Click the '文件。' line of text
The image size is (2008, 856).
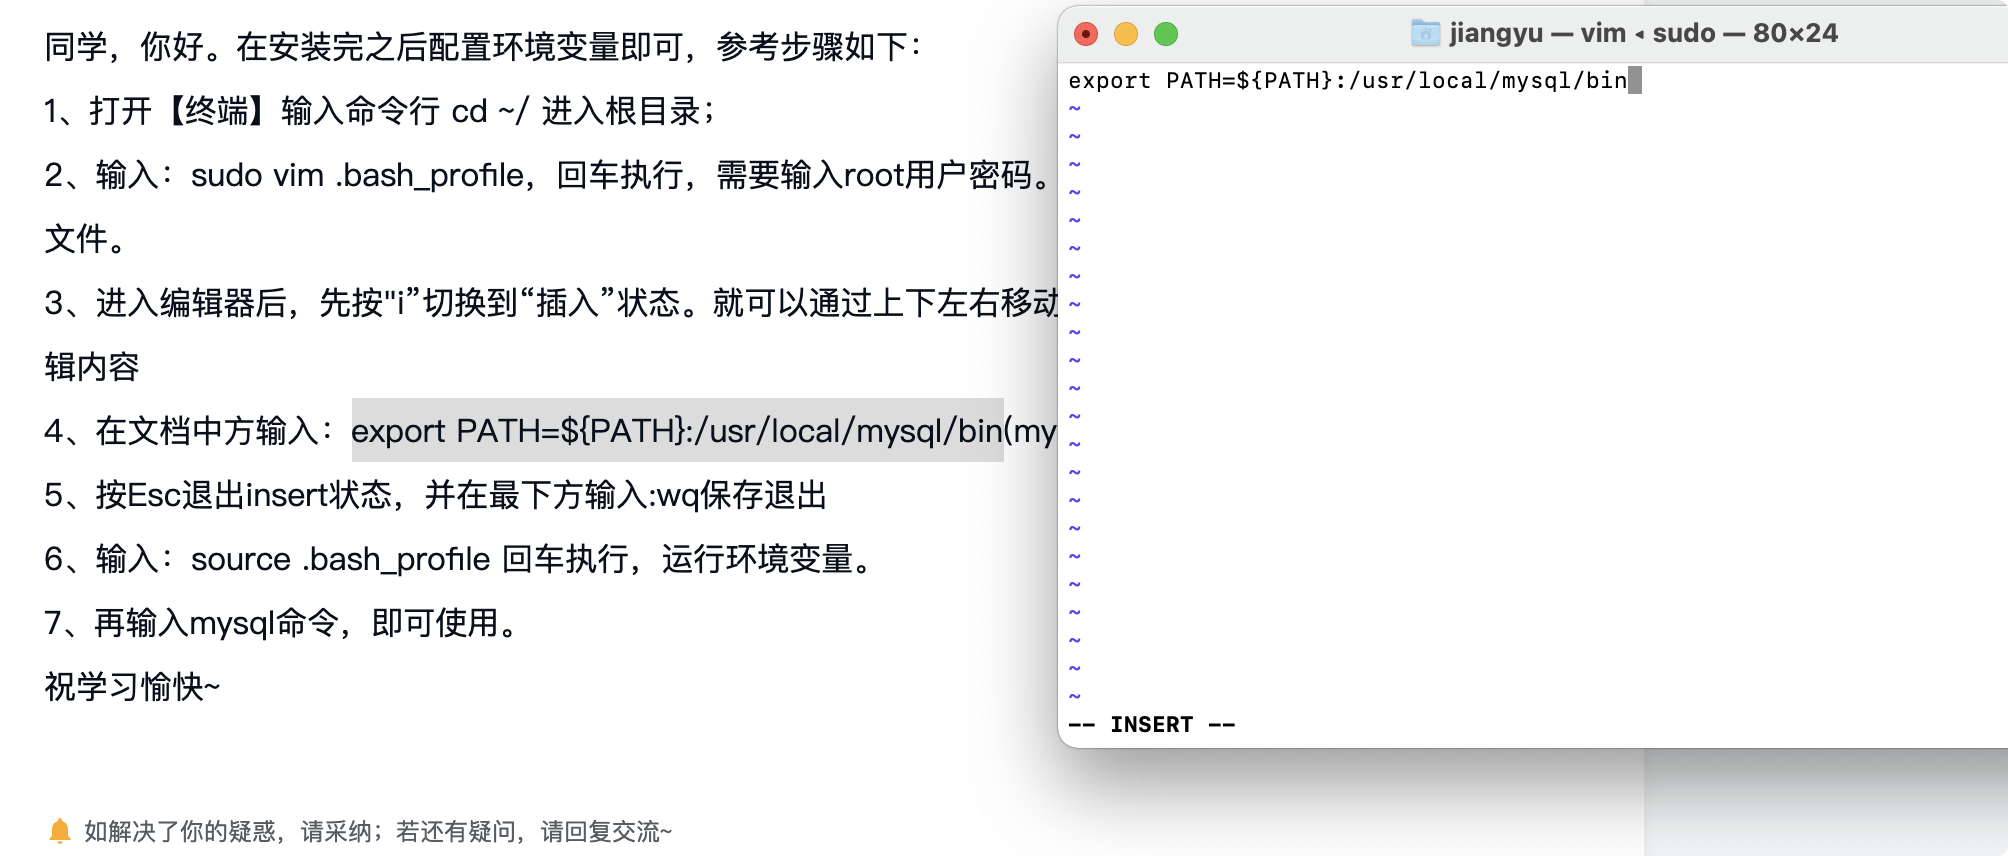click(86, 239)
